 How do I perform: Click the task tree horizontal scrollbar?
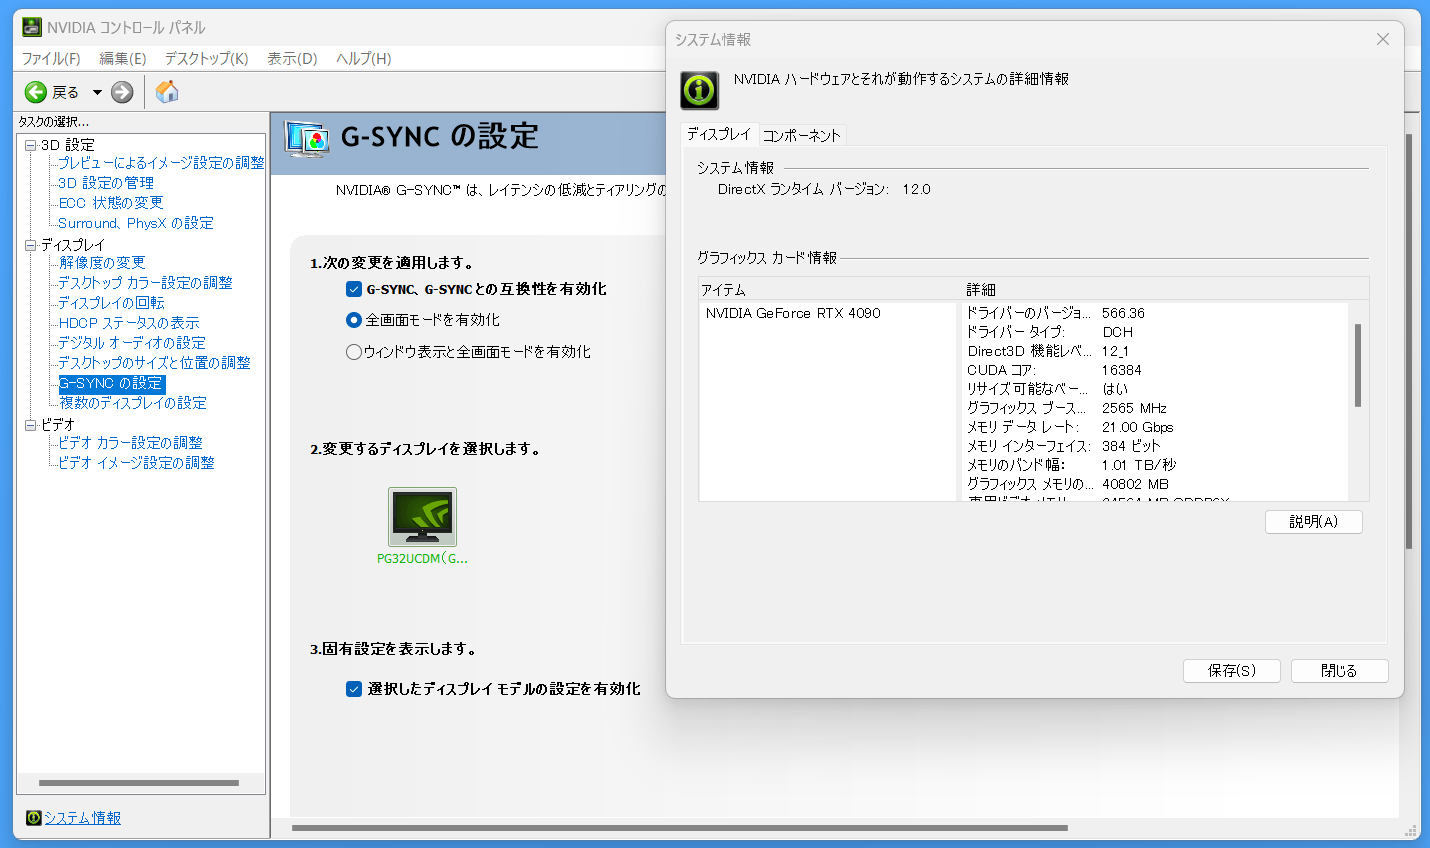138,783
